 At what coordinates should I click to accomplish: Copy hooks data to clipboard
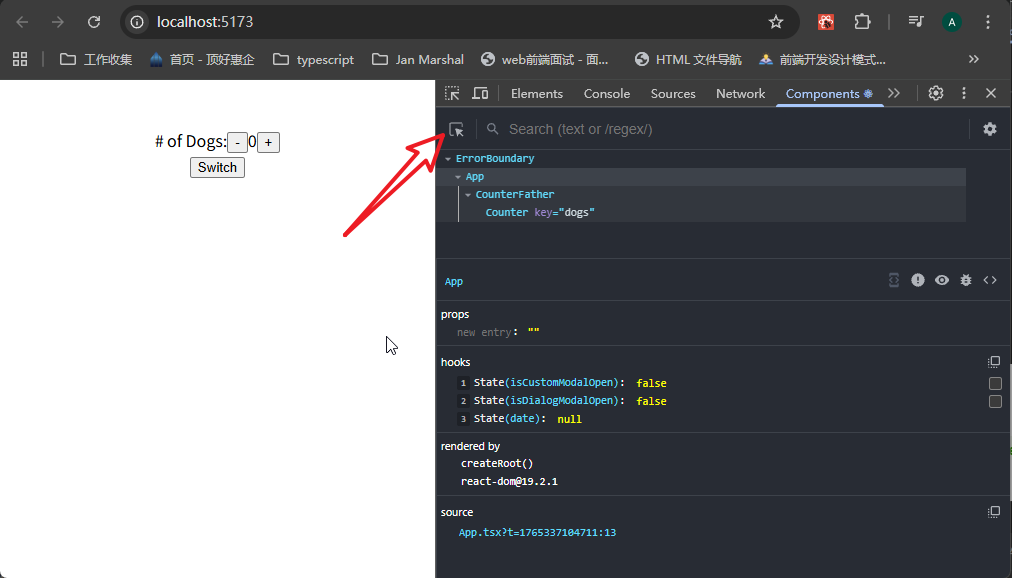[x=994, y=362]
